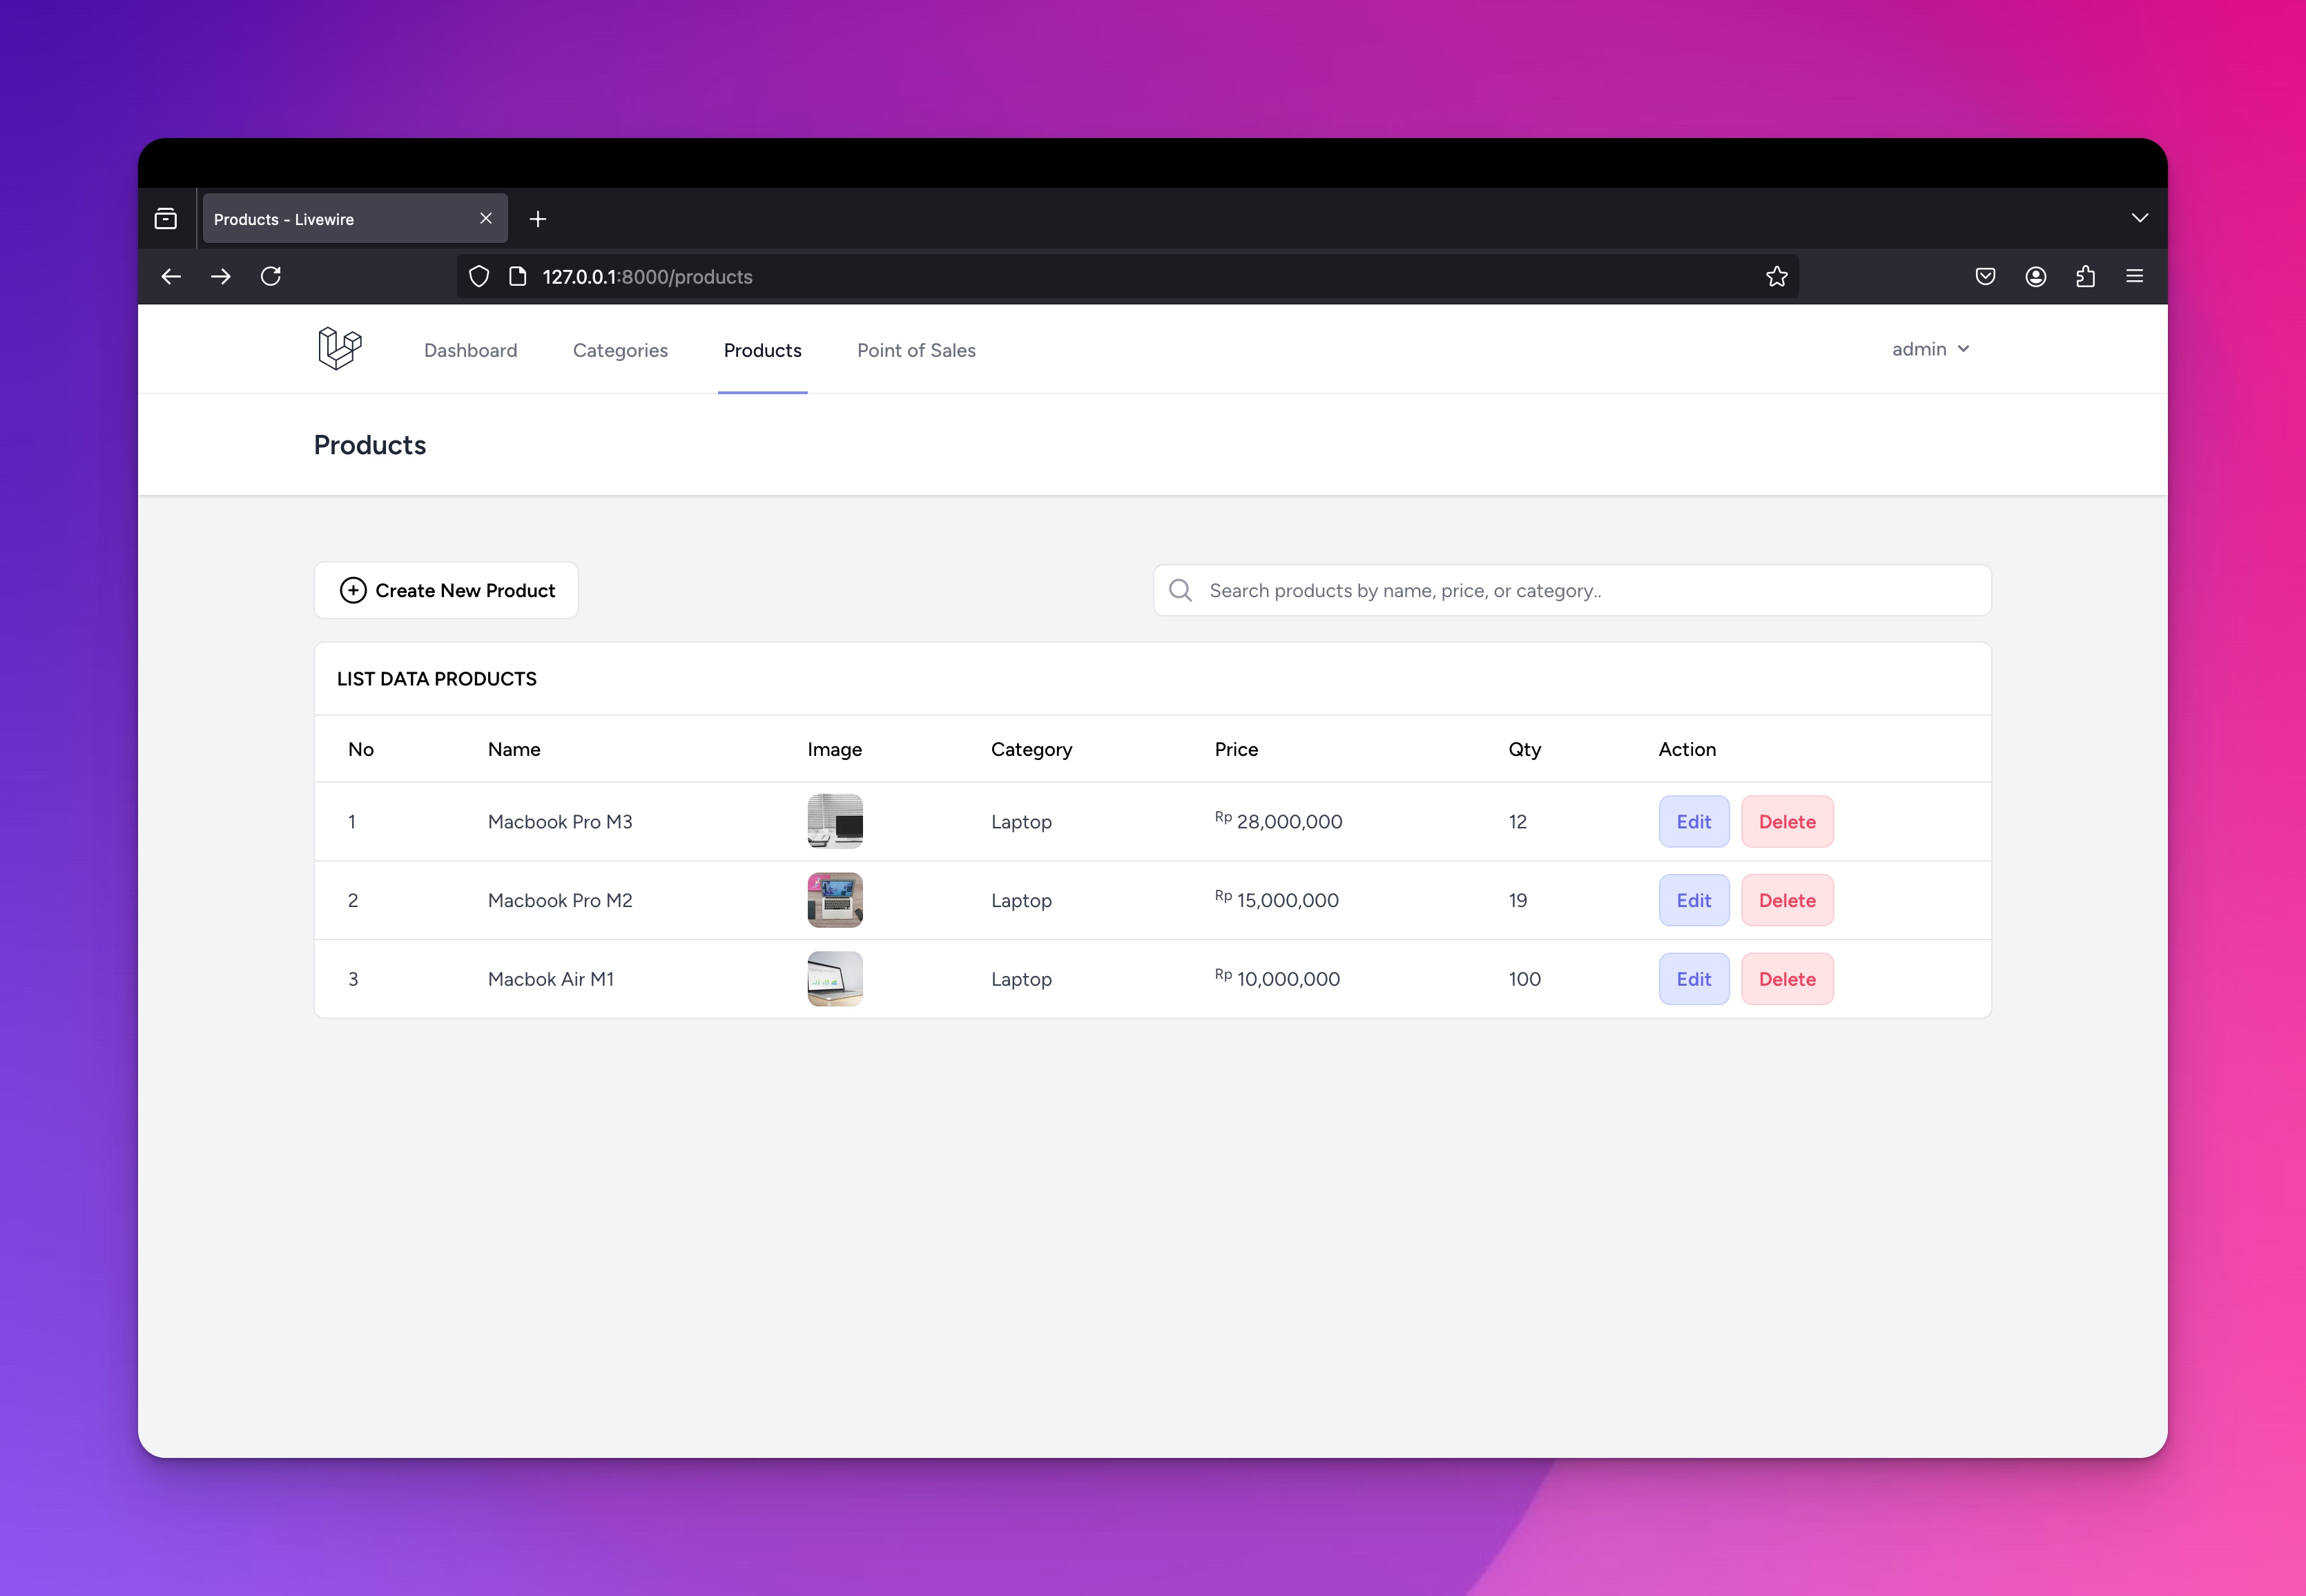
Task: Open the Point of Sales page
Action: pyautogui.click(x=916, y=351)
